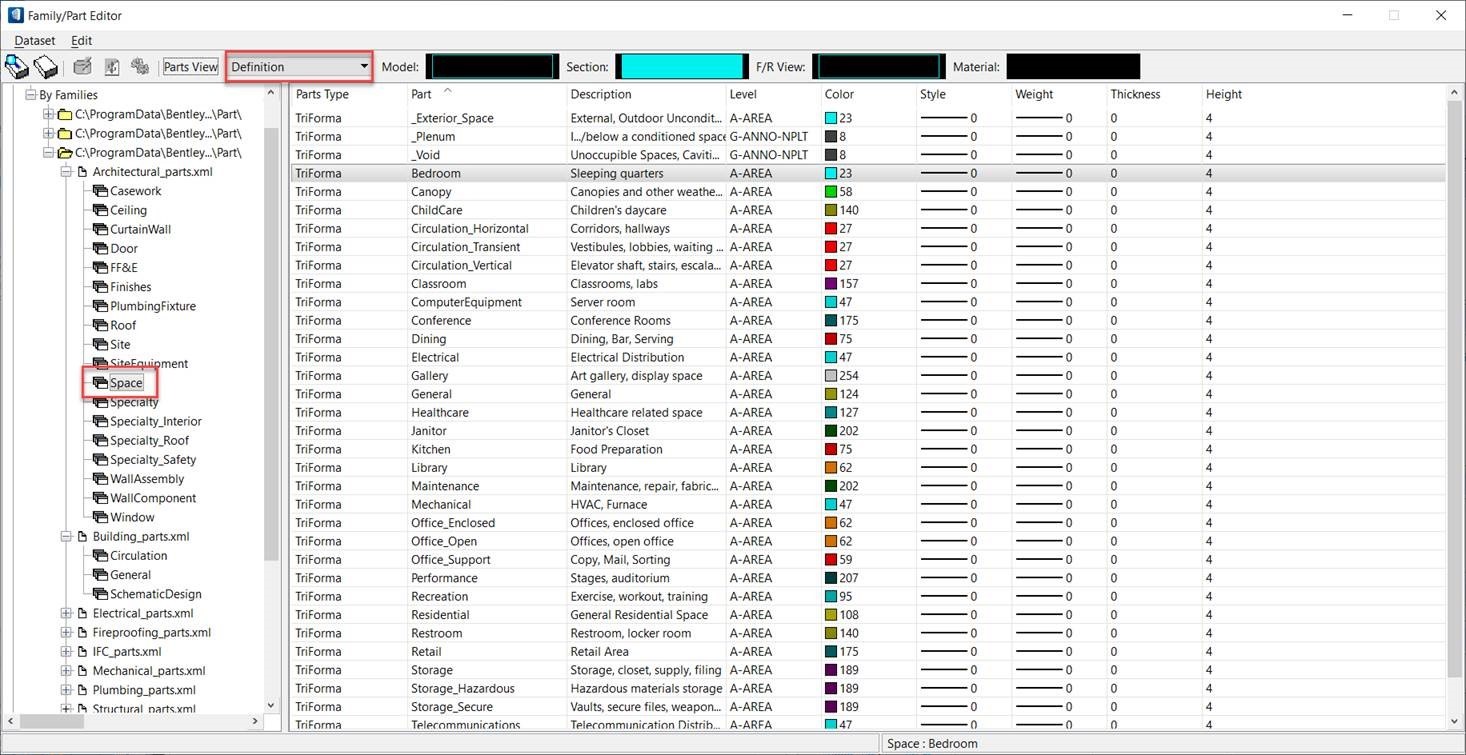Click the Color column header
1466x755 pixels.
[x=867, y=94]
